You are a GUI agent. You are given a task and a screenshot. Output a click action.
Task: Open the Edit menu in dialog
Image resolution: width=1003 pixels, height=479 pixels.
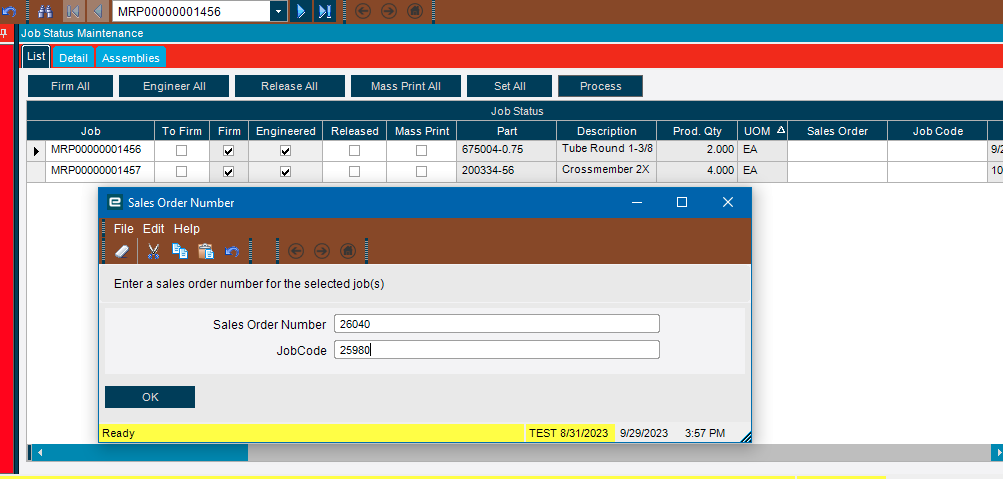[x=154, y=228]
